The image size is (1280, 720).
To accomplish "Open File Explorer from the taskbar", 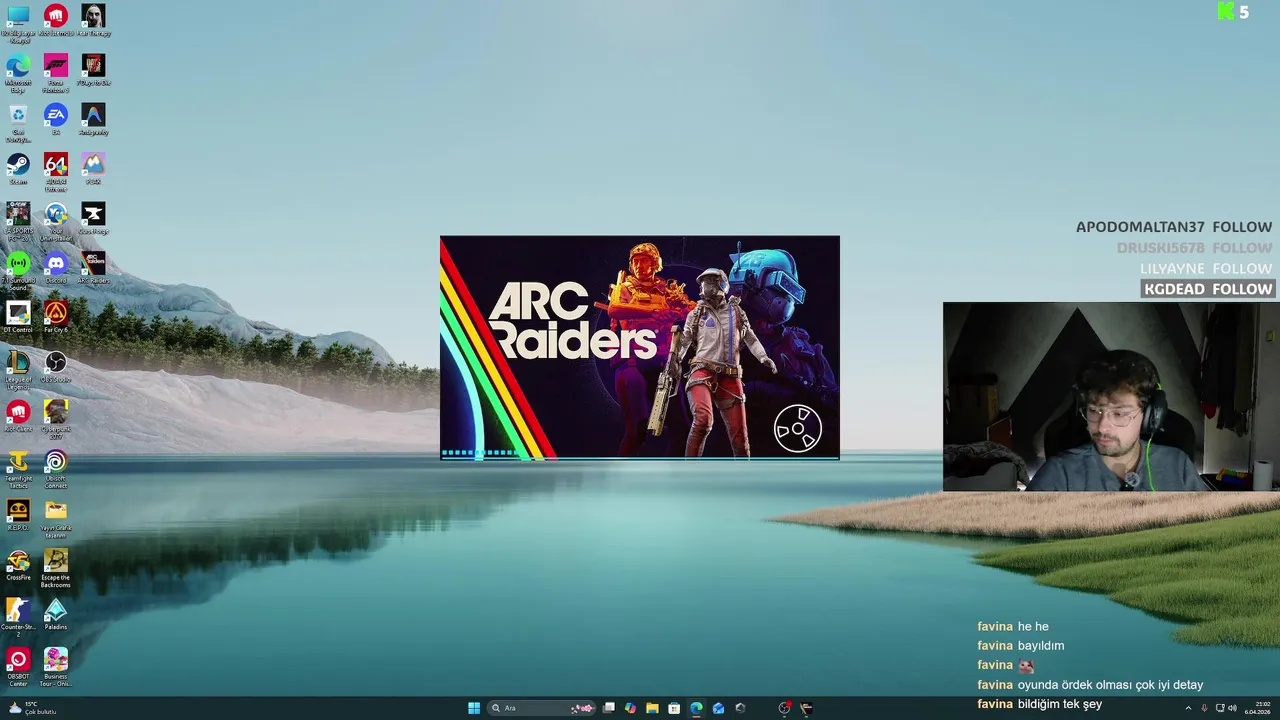I will 652,708.
